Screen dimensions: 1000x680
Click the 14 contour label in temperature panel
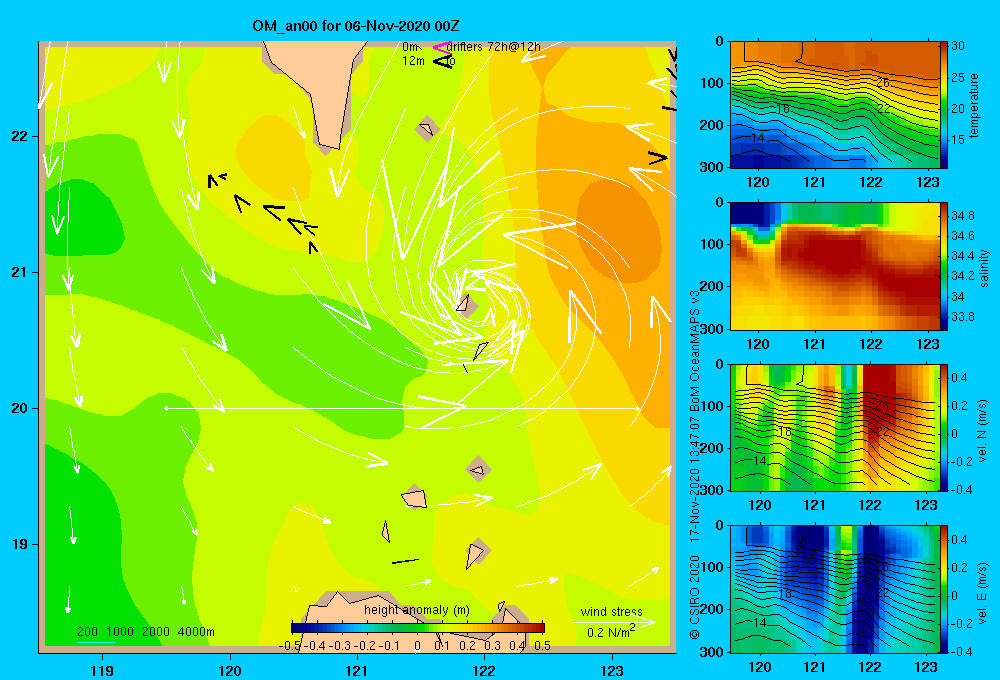[x=758, y=138]
